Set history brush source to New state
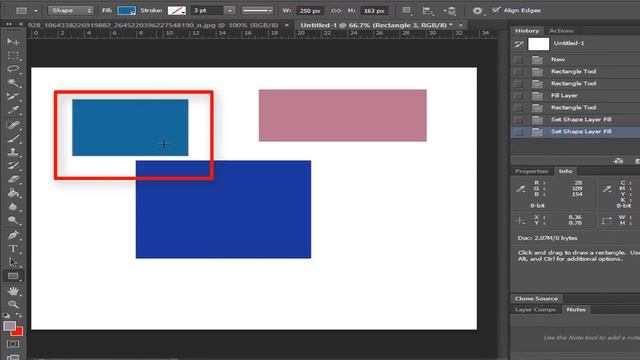 point(518,60)
